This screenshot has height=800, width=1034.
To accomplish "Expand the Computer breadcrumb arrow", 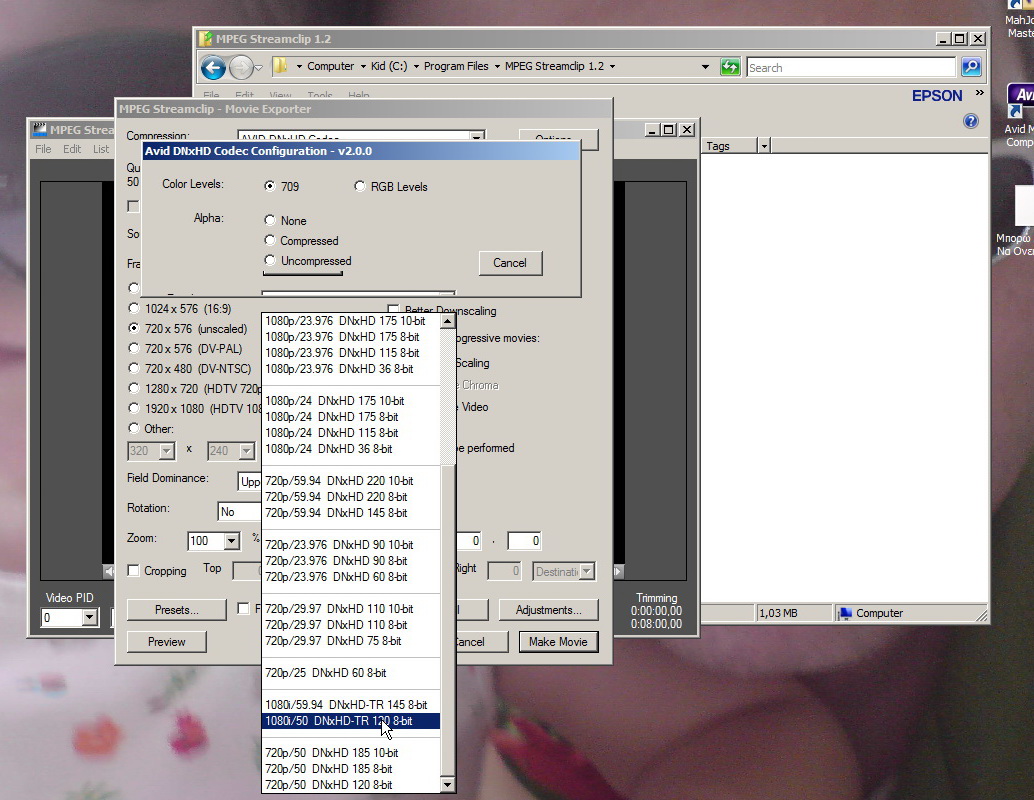I will pos(363,67).
